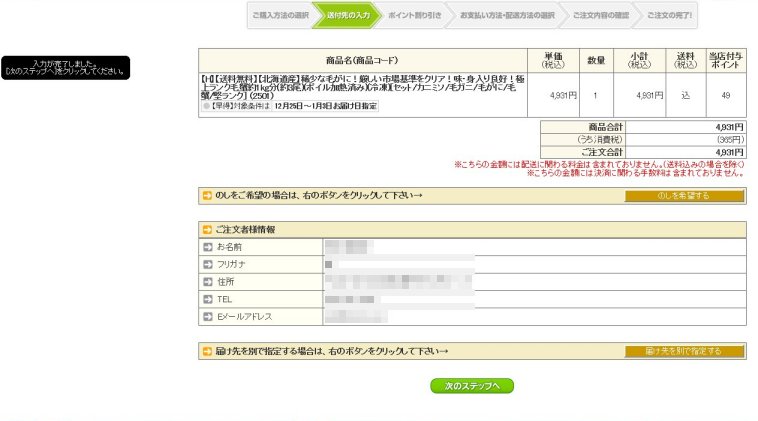Select the ご注文の完了 step
Image resolution: width=758 pixels, height=421 pixels.
pyautogui.click(x=664, y=16)
